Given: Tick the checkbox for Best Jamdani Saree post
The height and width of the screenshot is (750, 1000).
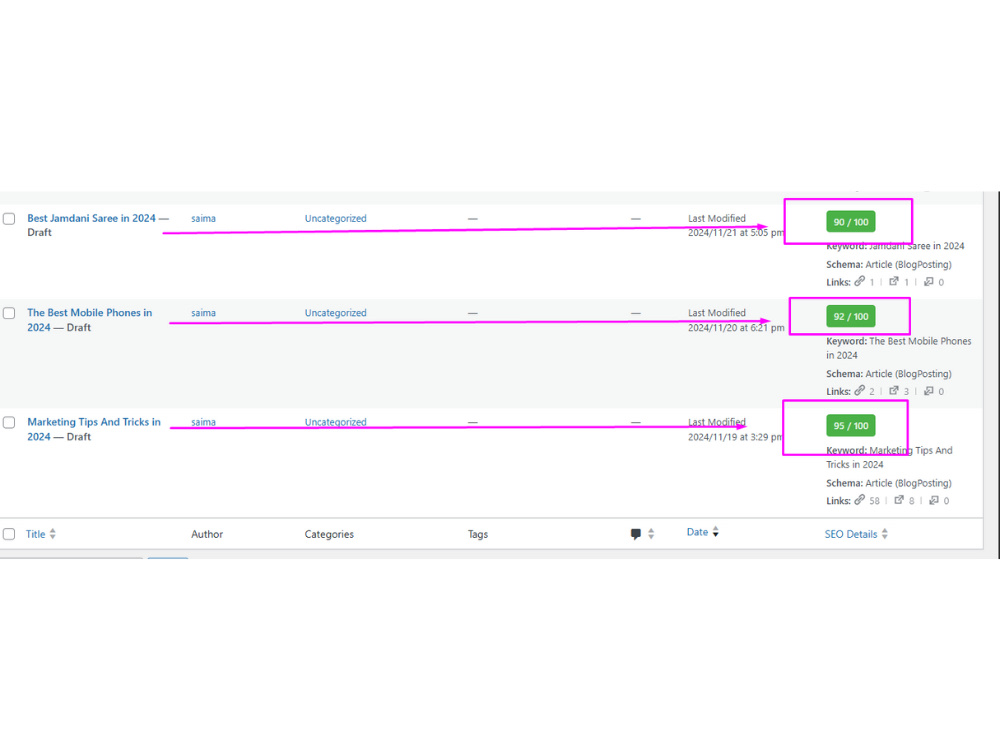Looking at the screenshot, I should [9, 219].
